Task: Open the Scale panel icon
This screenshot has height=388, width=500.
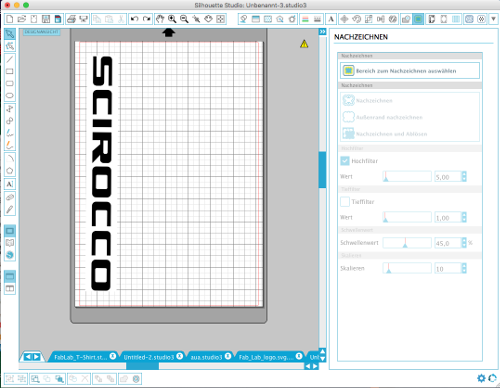Action: point(368,19)
